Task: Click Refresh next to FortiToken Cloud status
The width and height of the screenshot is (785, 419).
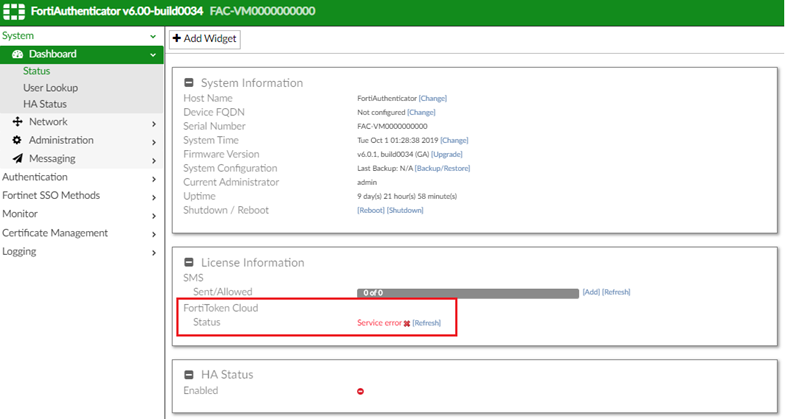Action: pos(426,323)
